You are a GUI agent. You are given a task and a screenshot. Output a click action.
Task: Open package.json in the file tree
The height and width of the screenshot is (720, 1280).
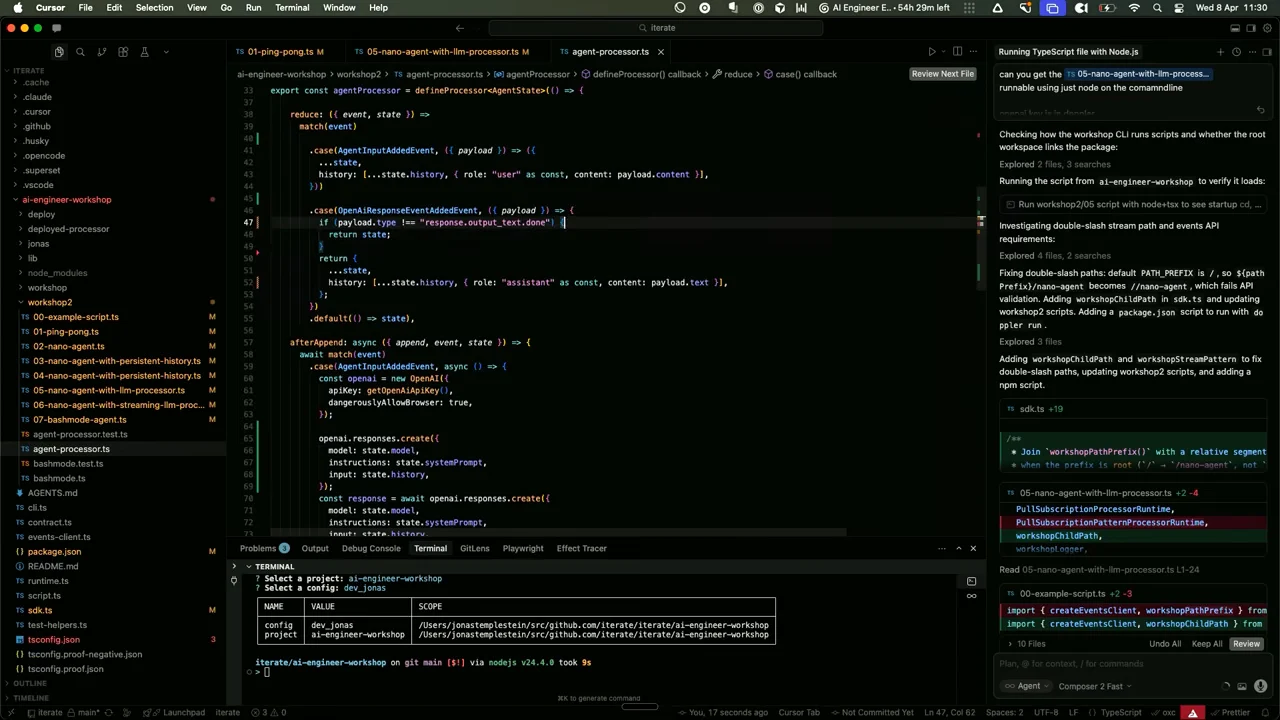coord(54,551)
